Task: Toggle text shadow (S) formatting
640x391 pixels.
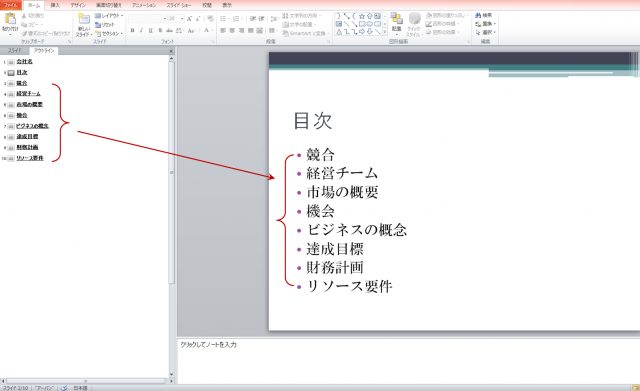Action: tap(160, 31)
